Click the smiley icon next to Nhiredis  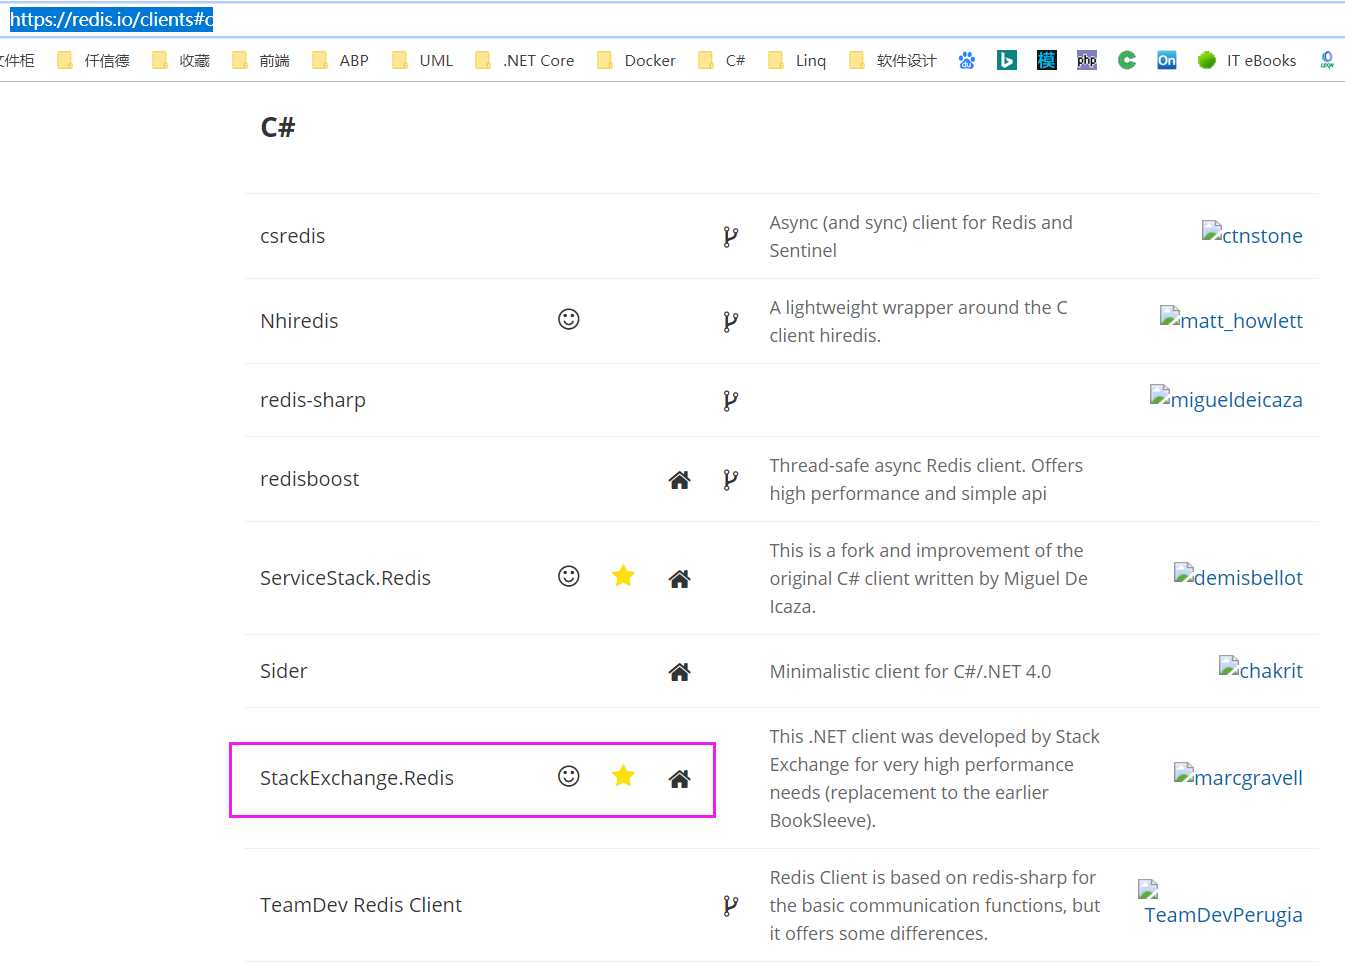click(x=569, y=319)
